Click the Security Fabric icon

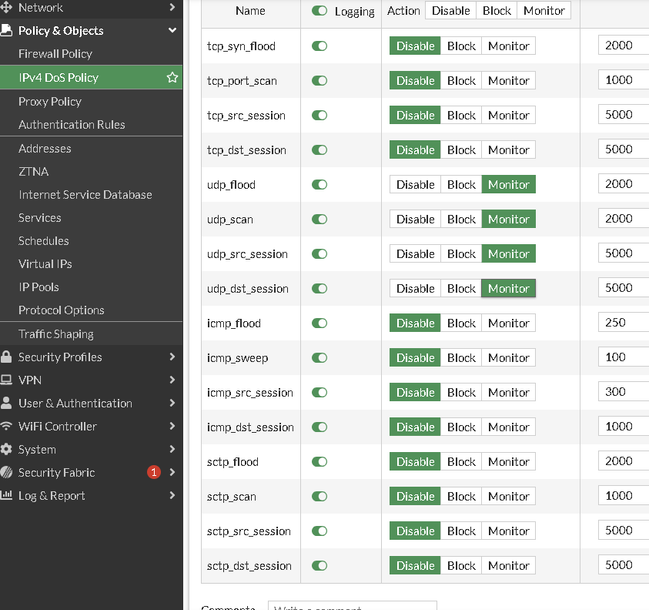point(8,472)
